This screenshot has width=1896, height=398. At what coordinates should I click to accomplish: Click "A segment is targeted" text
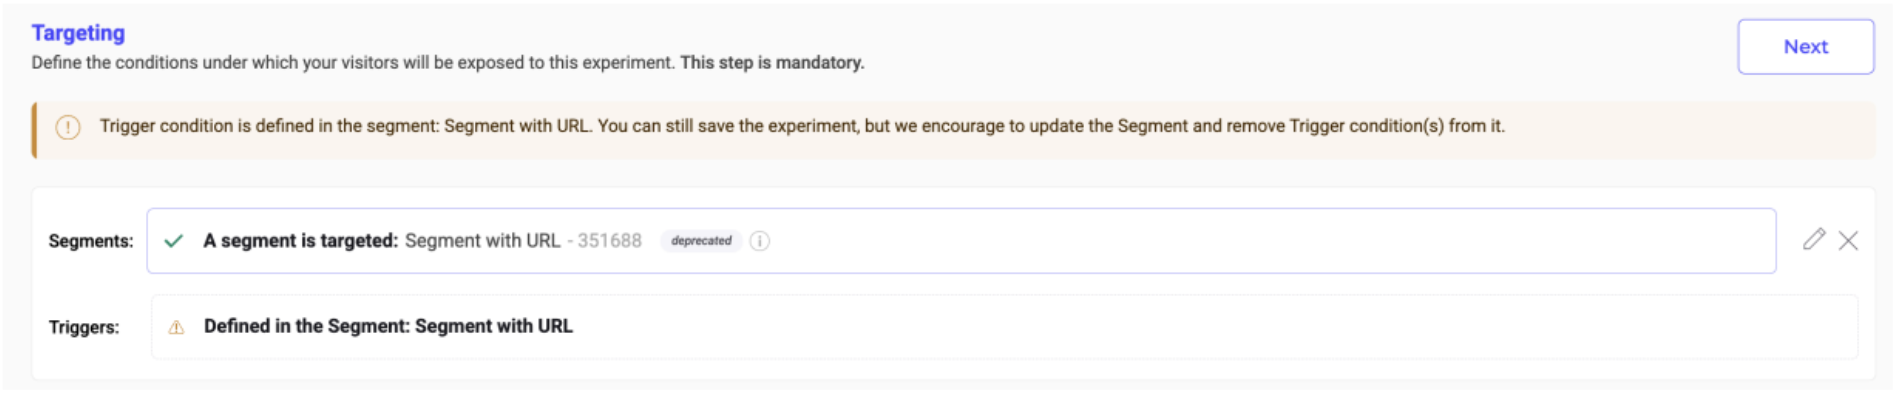coord(301,241)
